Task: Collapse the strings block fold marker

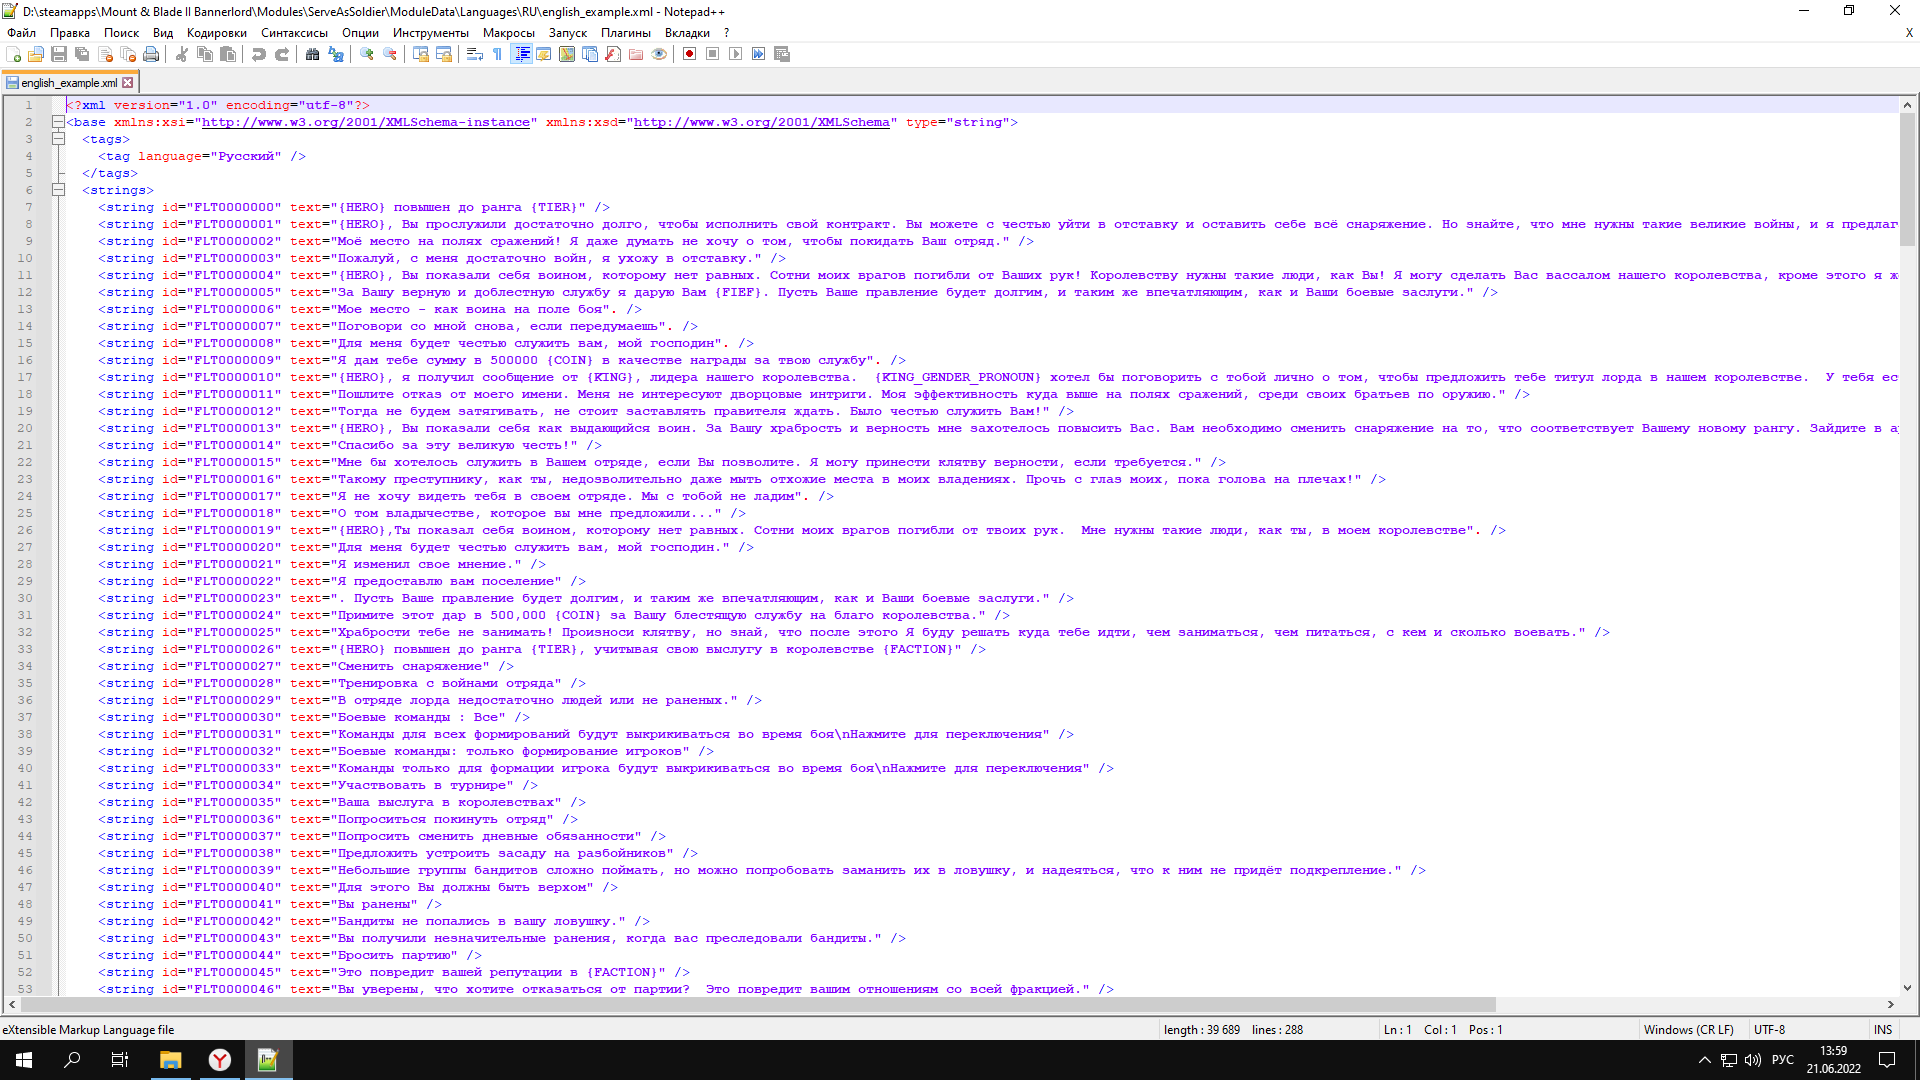Action: (x=58, y=190)
